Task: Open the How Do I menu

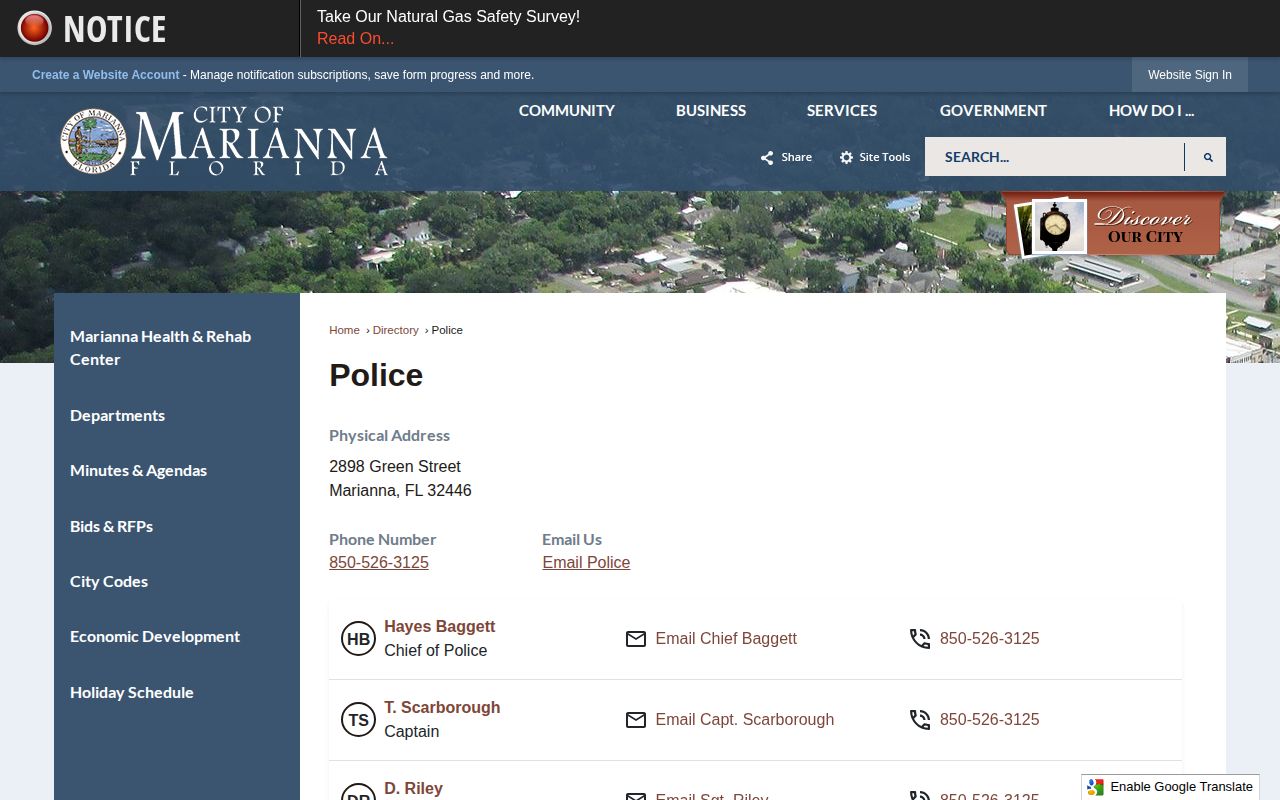Action: 1151,111
